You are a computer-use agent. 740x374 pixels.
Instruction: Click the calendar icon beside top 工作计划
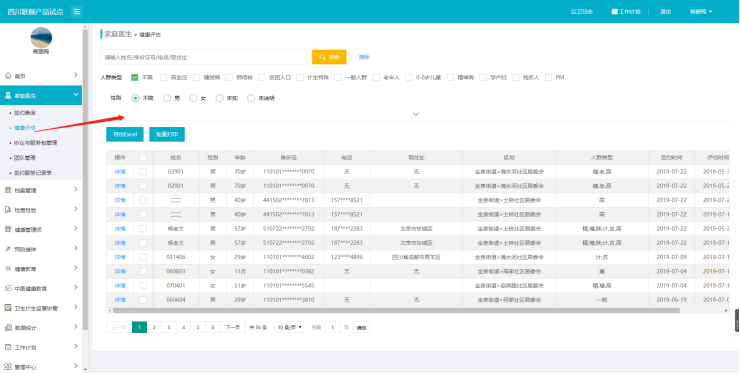[614, 11]
